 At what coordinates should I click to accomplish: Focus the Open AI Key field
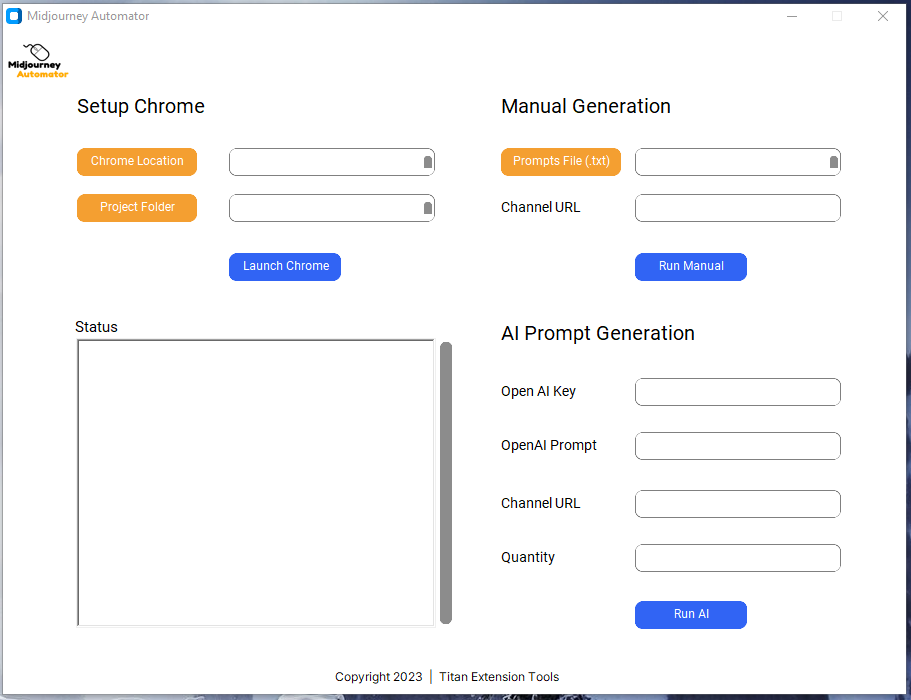(738, 392)
